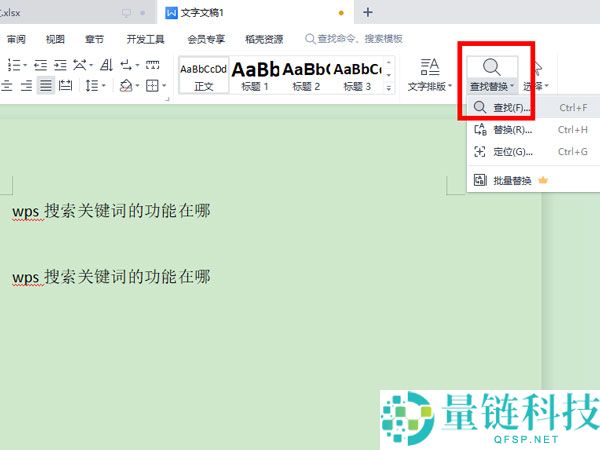600x450 pixels.
Task: Click the increase indent icon
Action: click(60, 65)
